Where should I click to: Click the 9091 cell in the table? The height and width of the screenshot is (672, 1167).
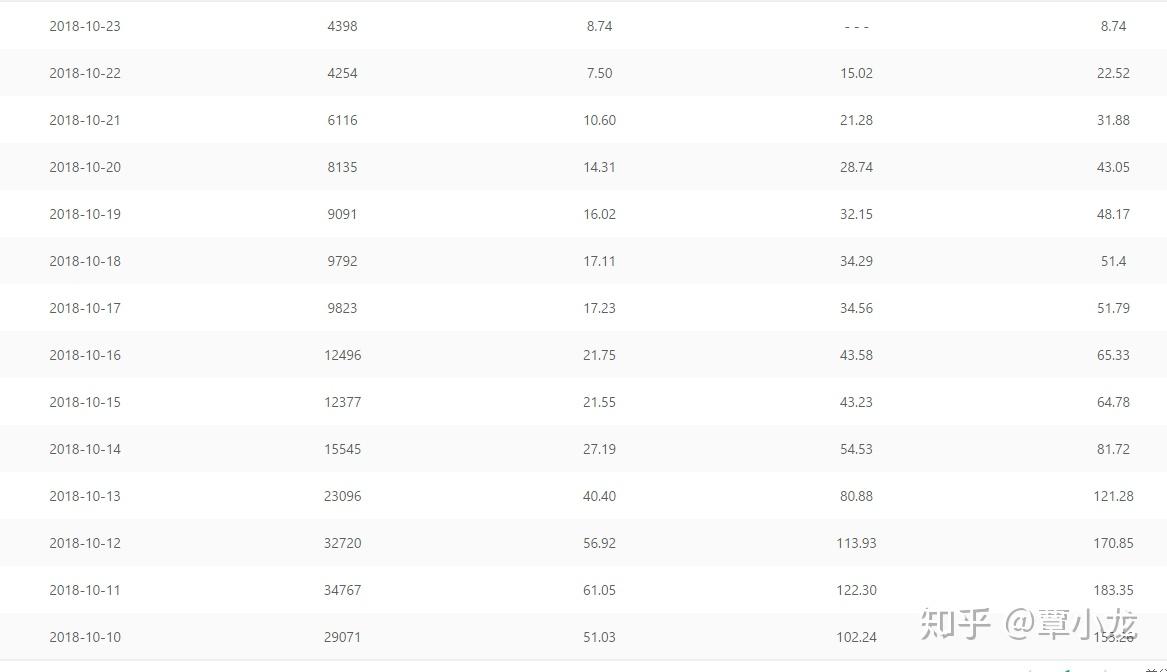click(x=342, y=214)
